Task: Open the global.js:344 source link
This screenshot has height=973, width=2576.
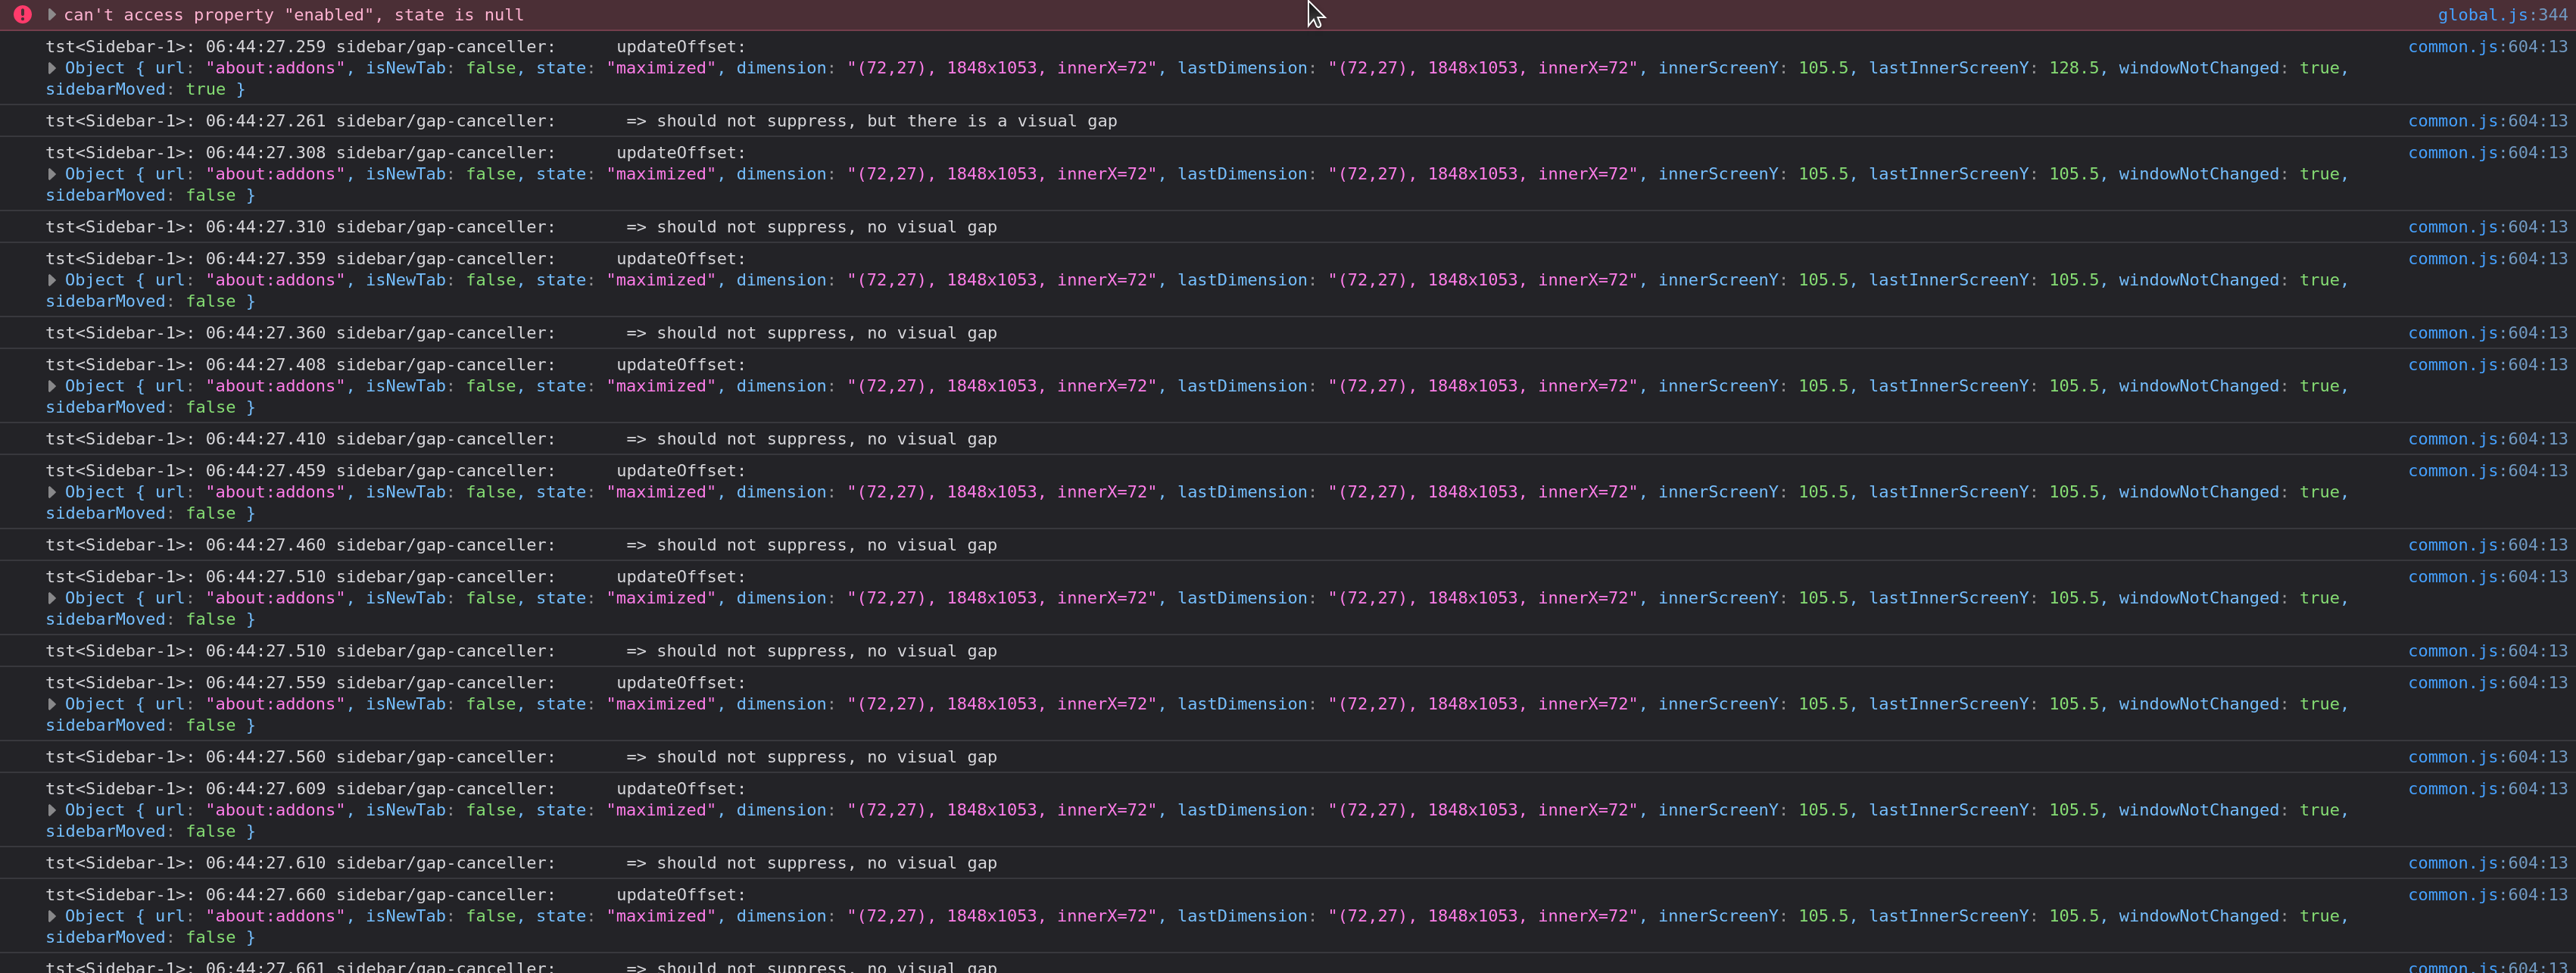Action: click(x=2502, y=15)
